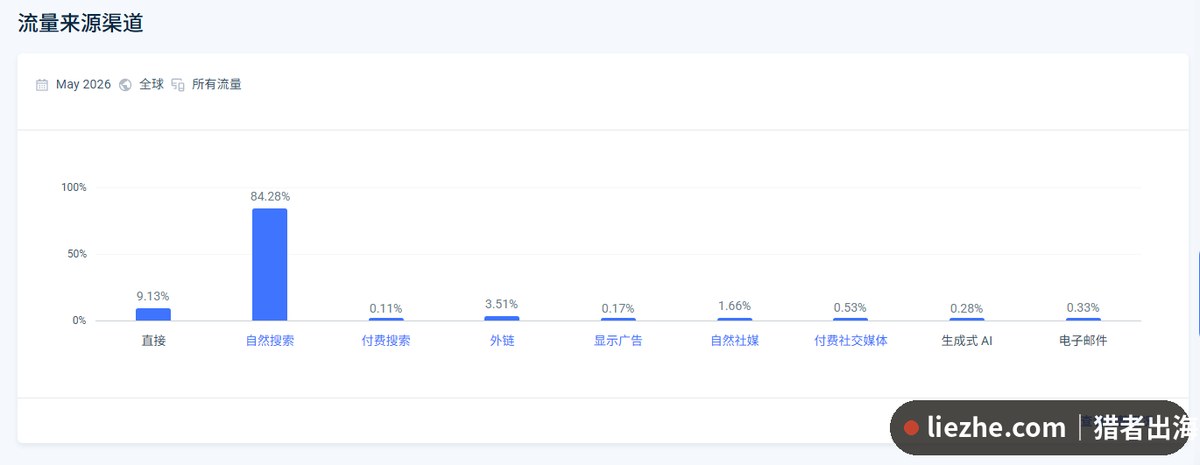1200x465 pixels.
Task: Click the May 2026 date label
Action: [83, 85]
